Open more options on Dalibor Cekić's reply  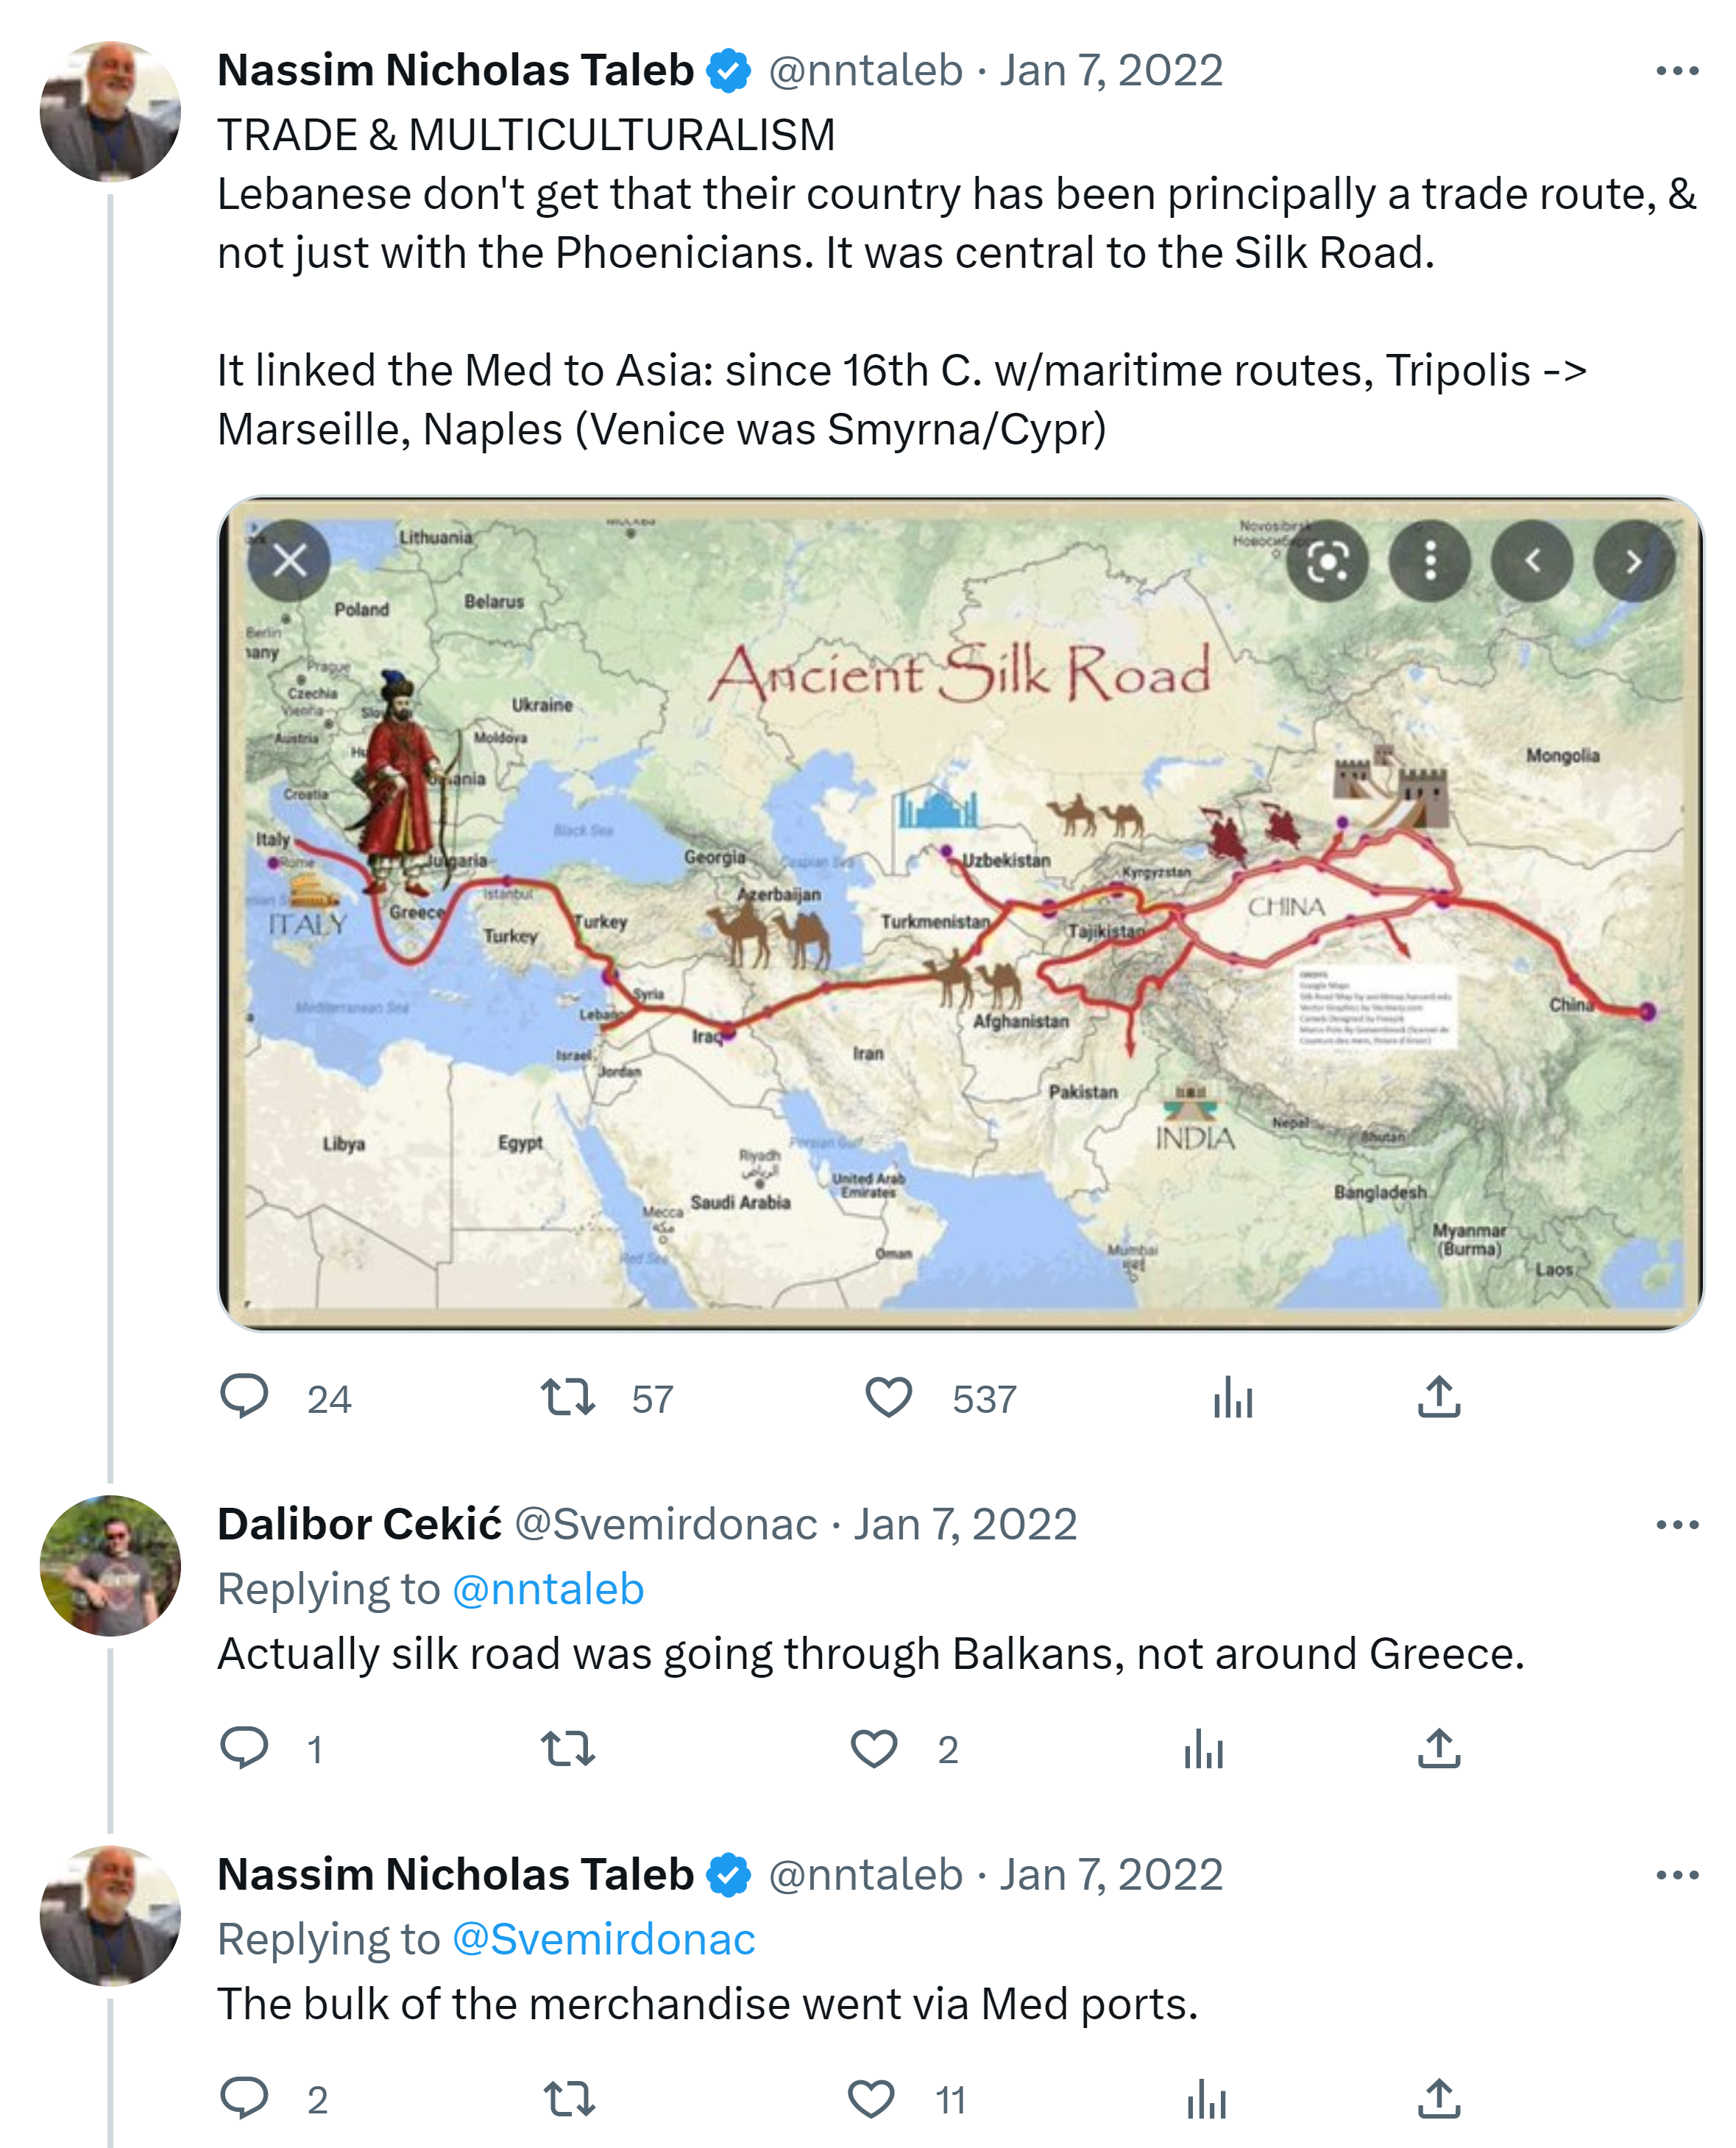pyautogui.click(x=1677, y=1525)
